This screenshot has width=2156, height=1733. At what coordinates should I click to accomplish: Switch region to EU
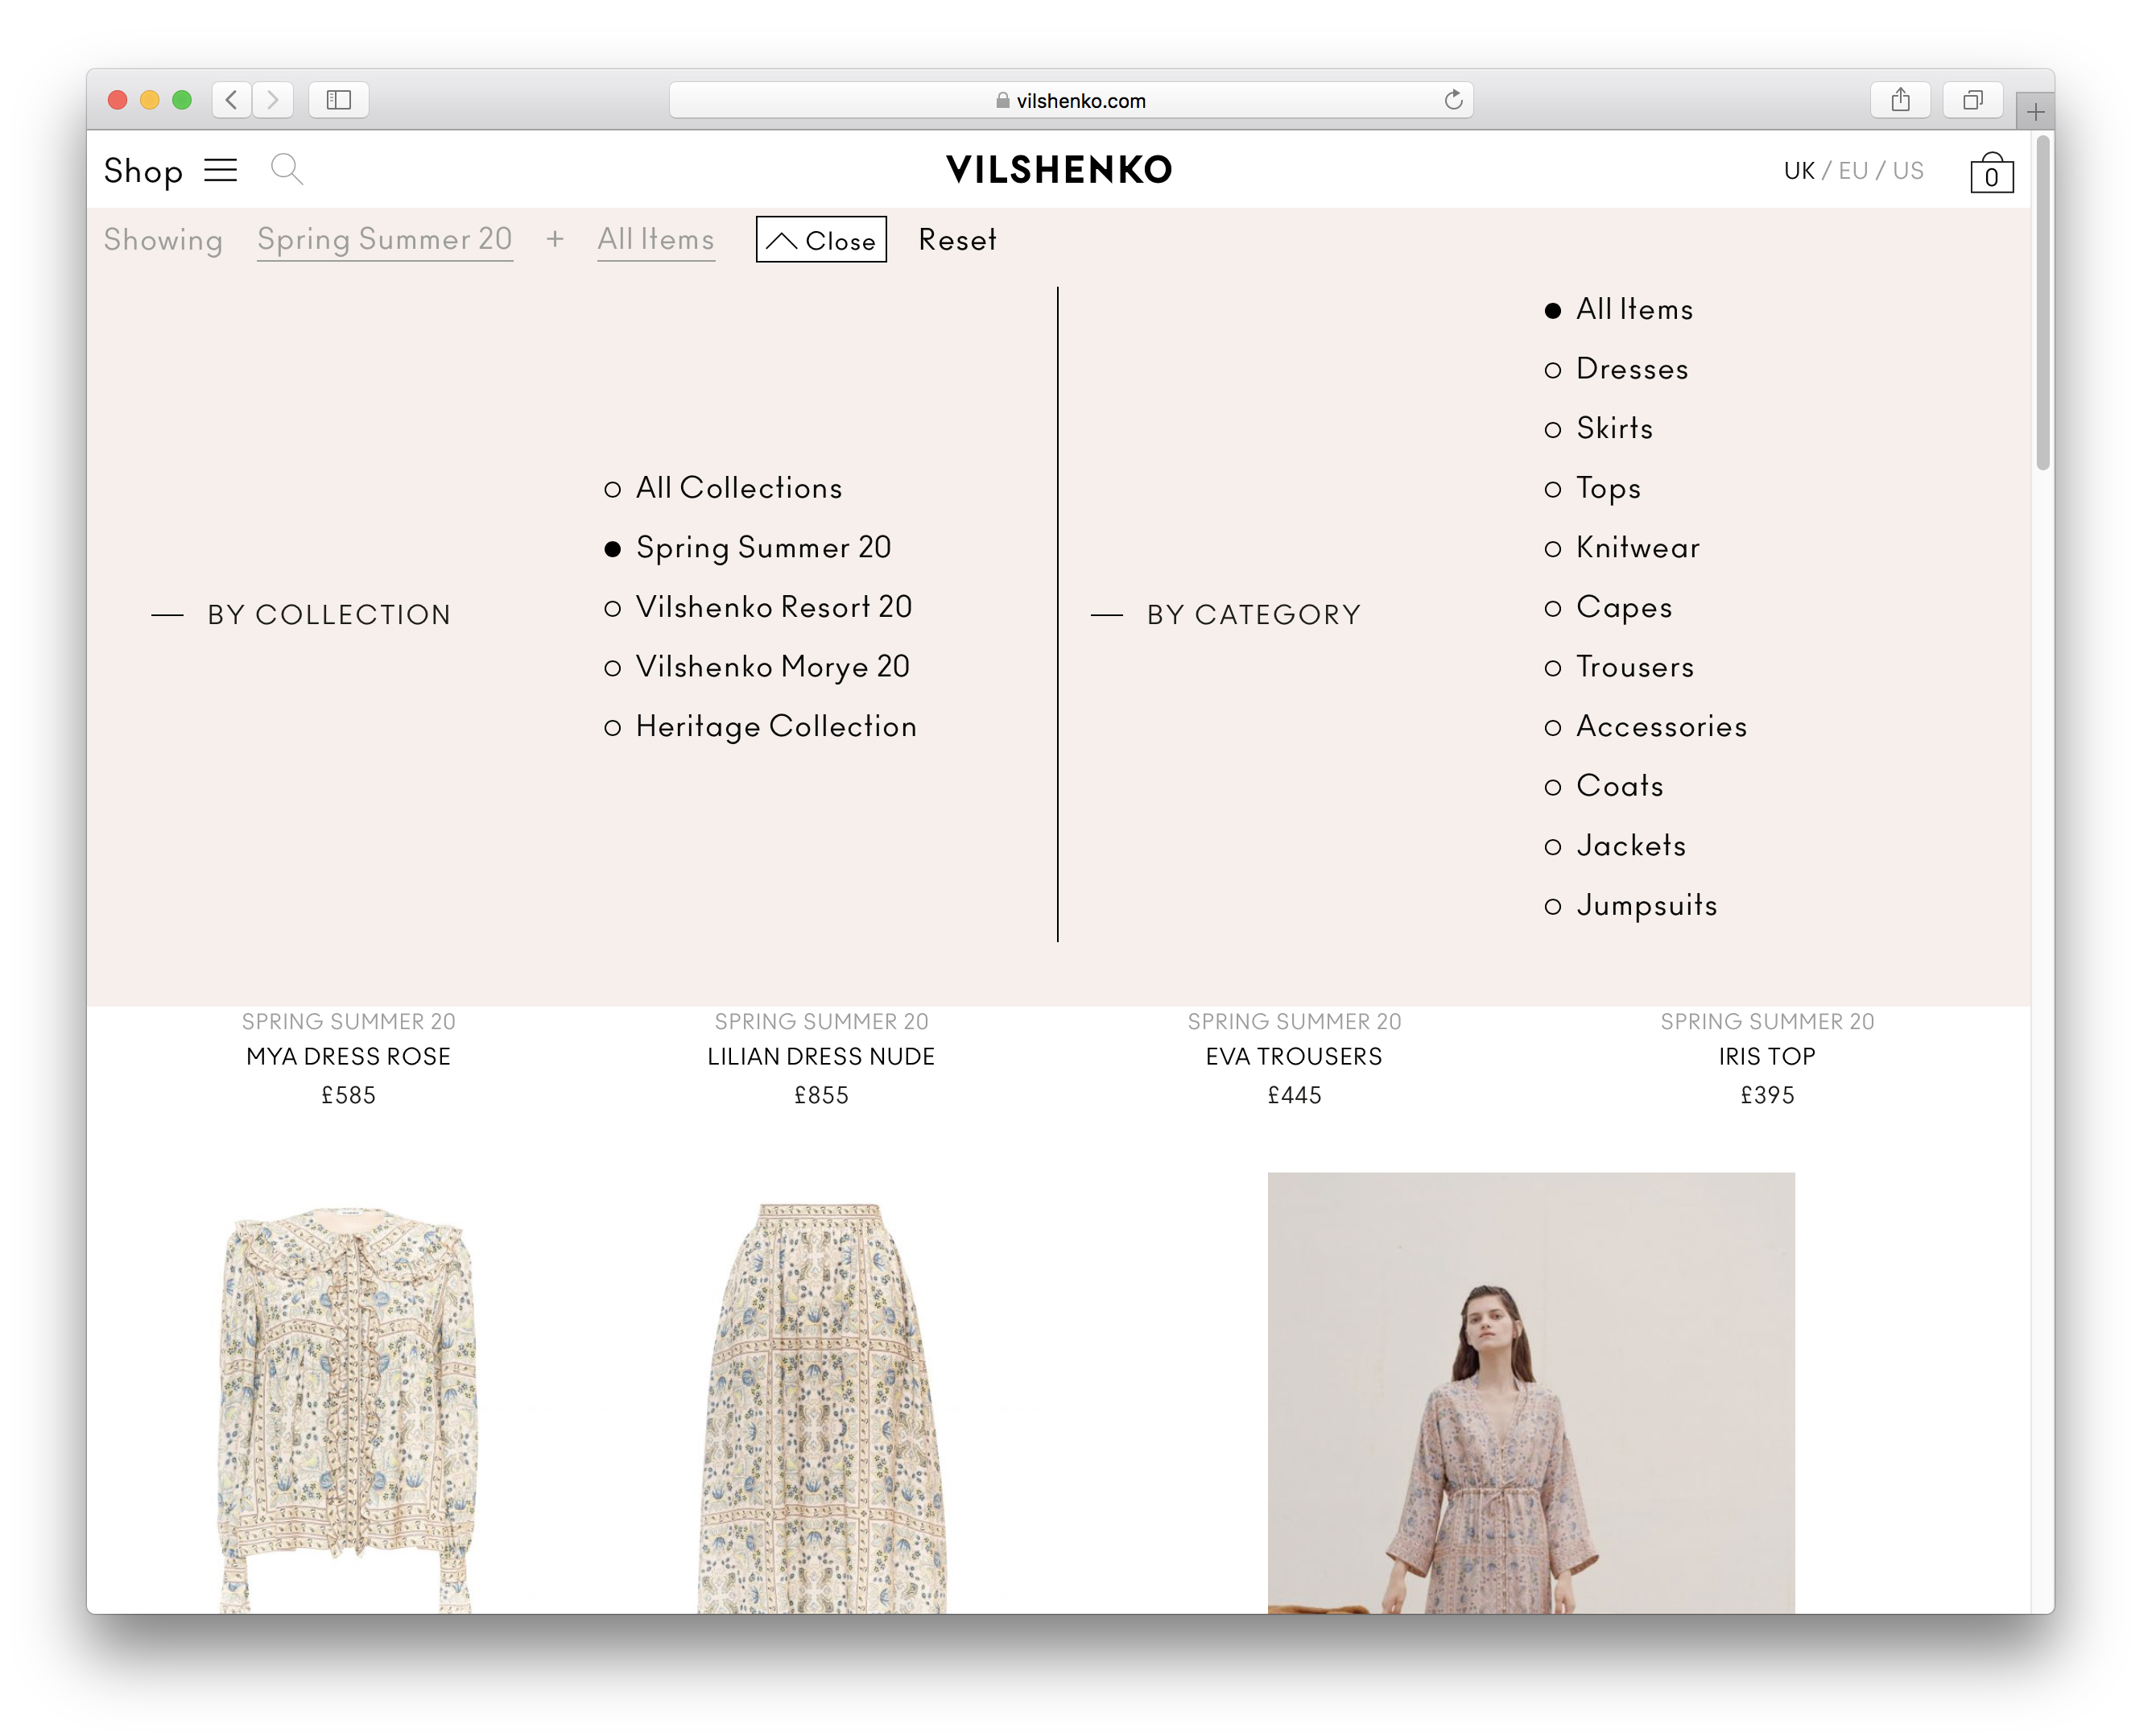tap(1852, 171)
